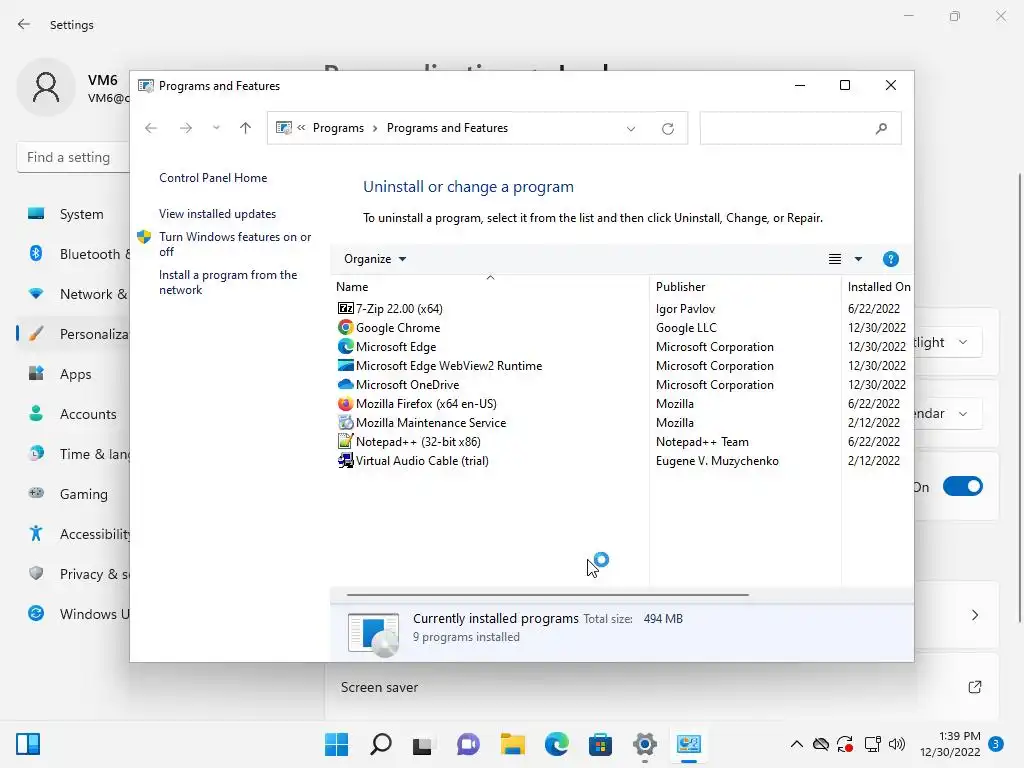The height and width of the screenshot is (768, 1024).
Task: Launch Microsoft Edge from the taskbar
Action: 556,744
